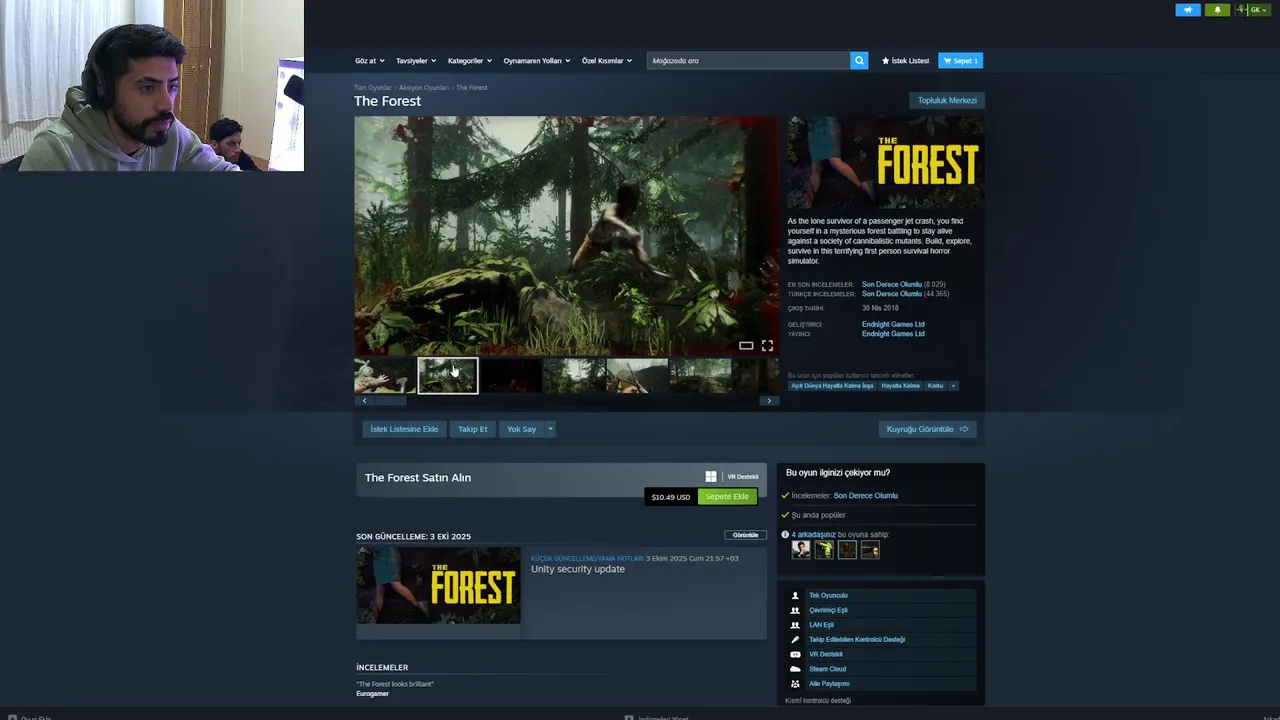Click the plus add tag button
The width and height of the screenshot is (1280, 720).
click(x=953, y=386)
